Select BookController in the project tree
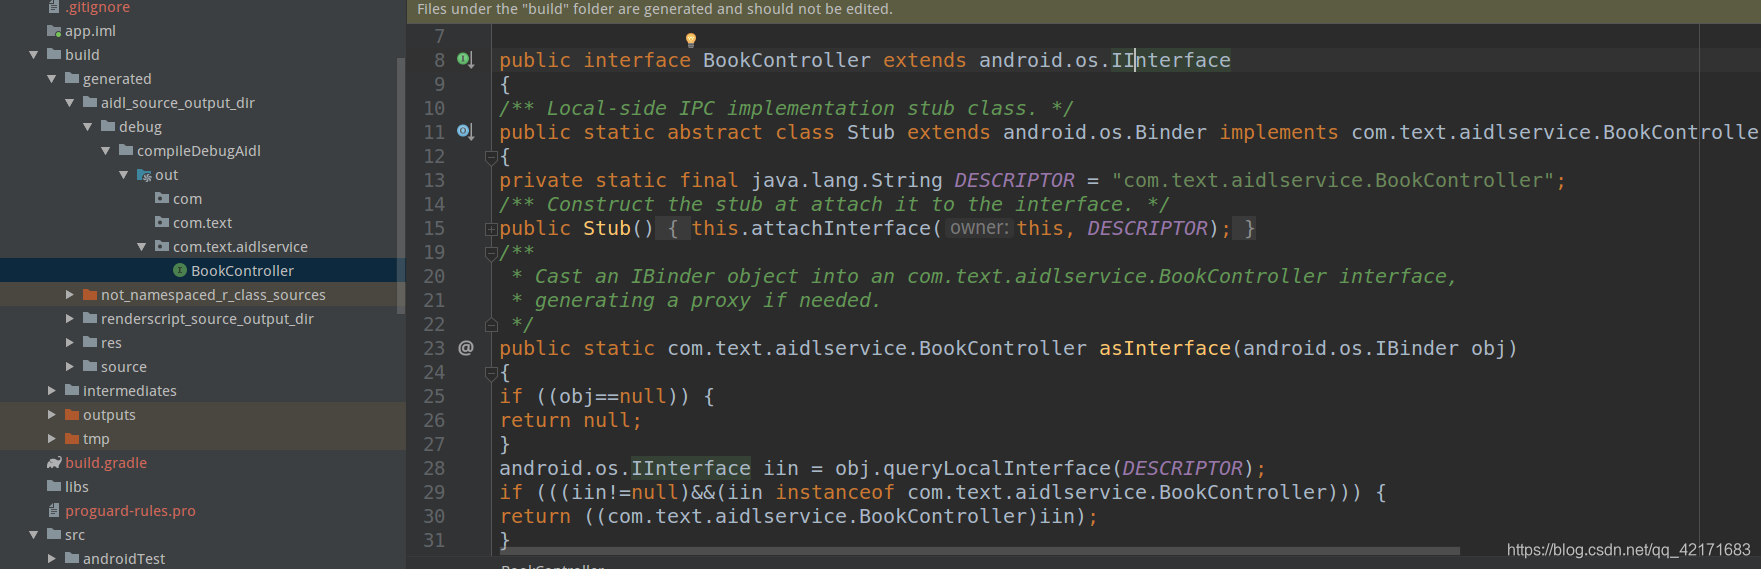This screenshot has height=569, width=1761. coord(203,271)
